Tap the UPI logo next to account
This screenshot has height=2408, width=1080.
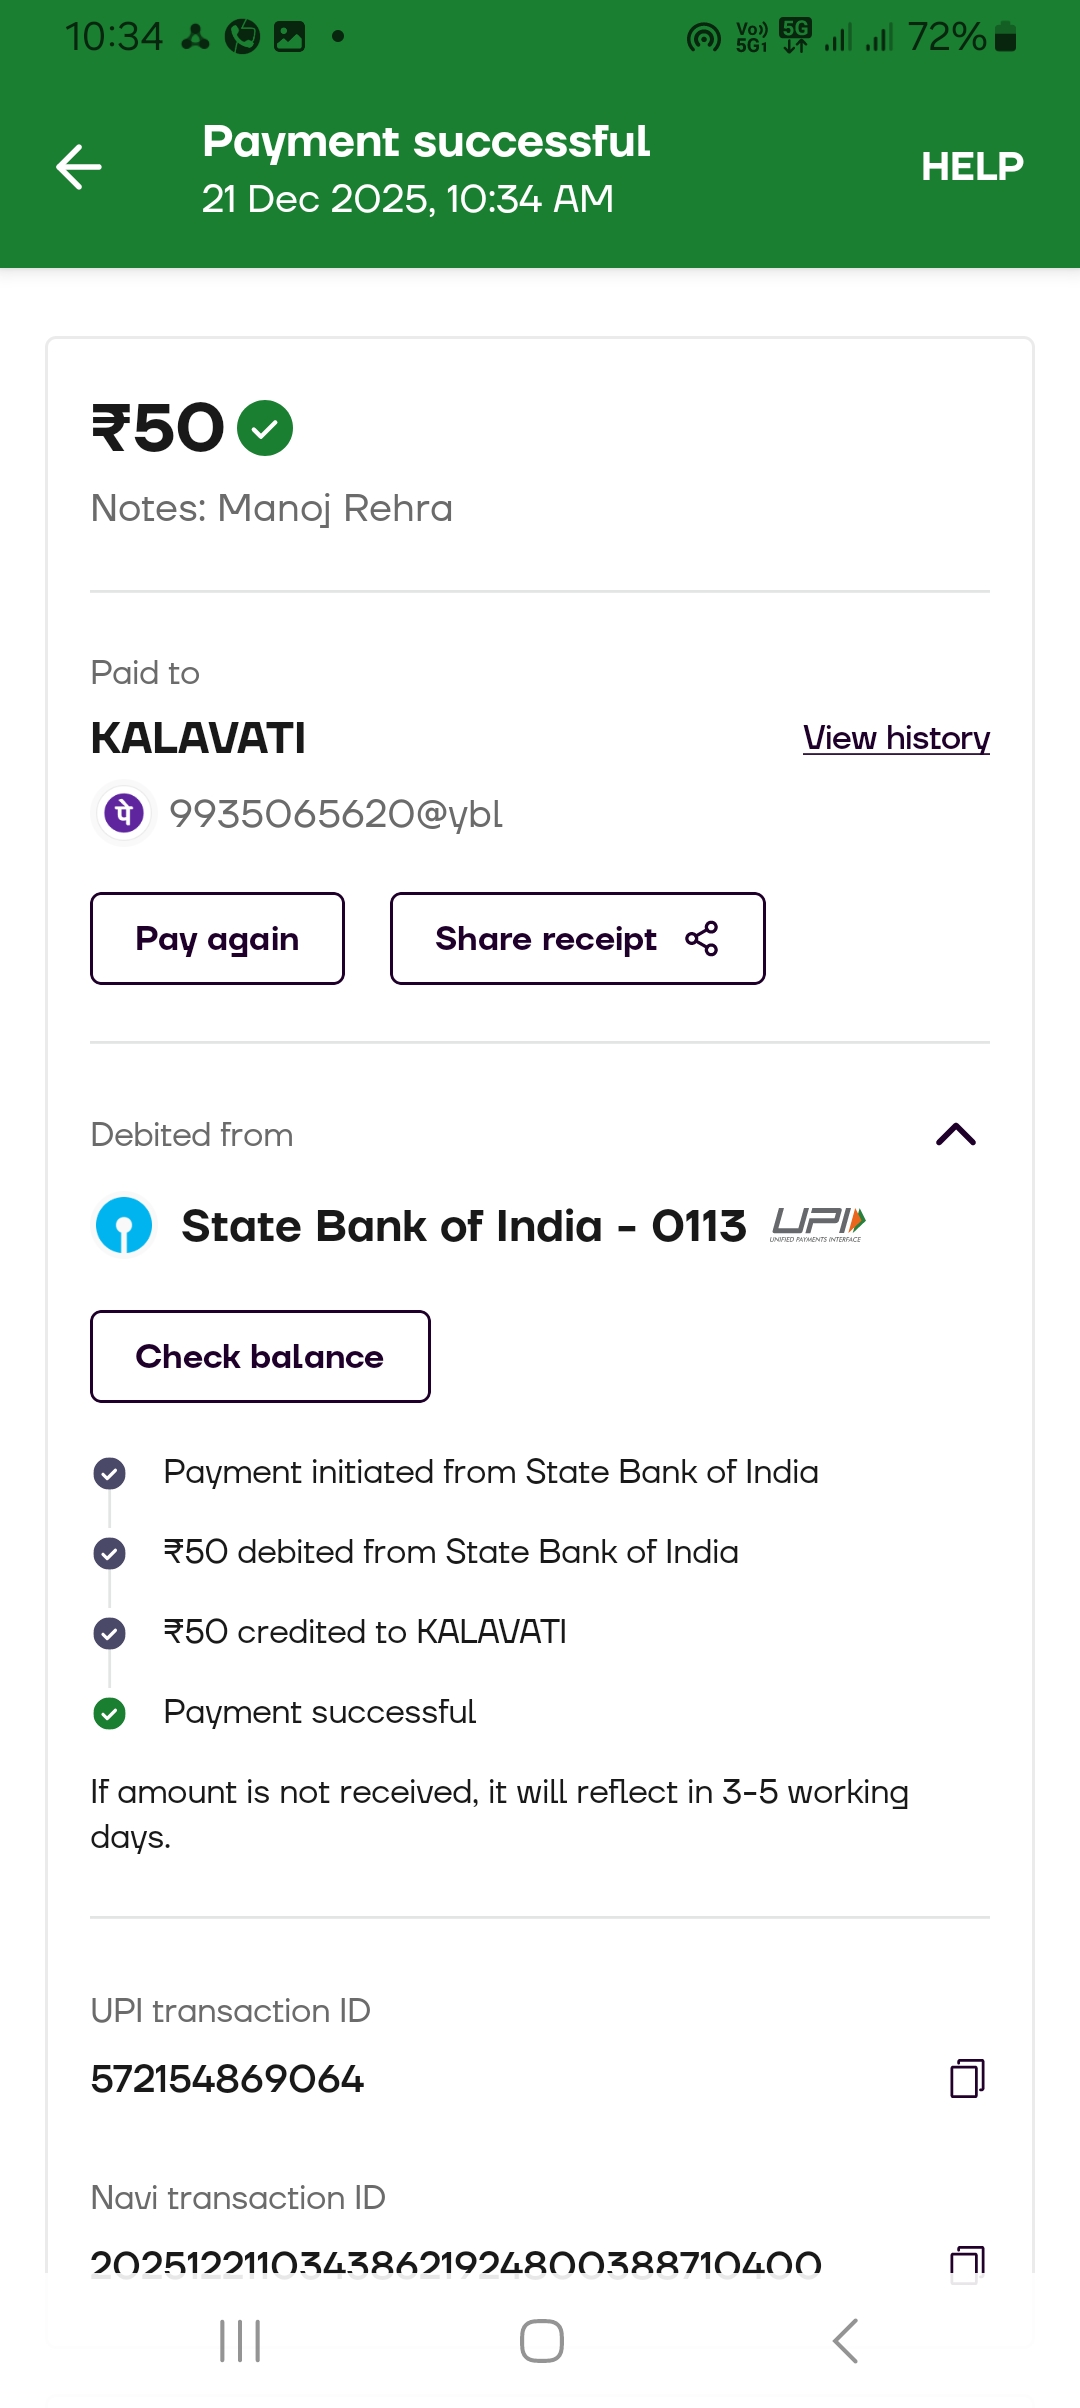click(818, 1224)
